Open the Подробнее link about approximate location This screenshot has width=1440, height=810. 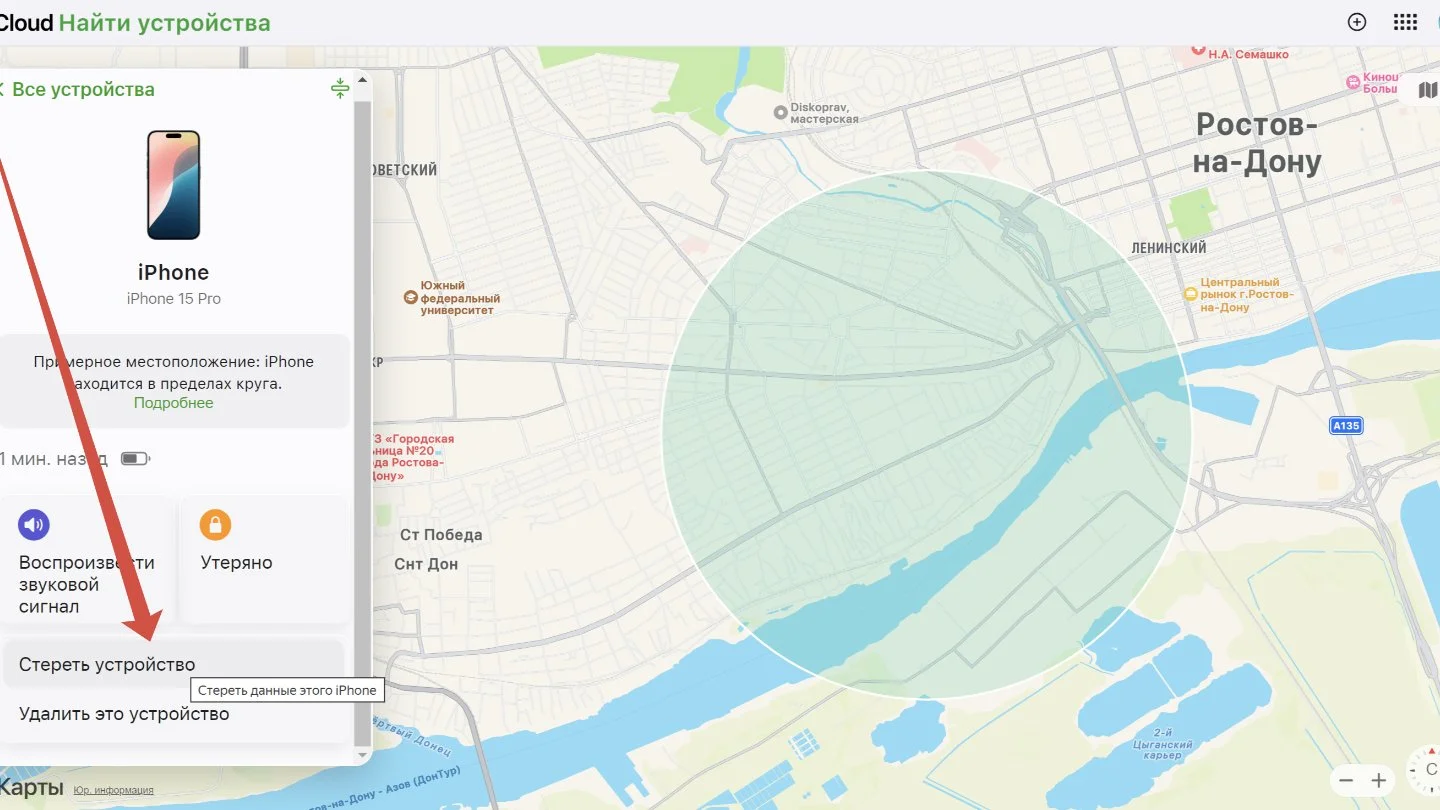pyautogui.click(x=174, y=403)
